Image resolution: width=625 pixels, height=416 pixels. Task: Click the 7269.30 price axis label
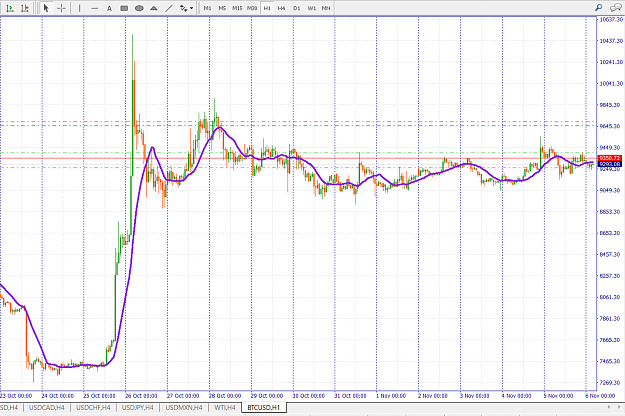coord(611,383)
